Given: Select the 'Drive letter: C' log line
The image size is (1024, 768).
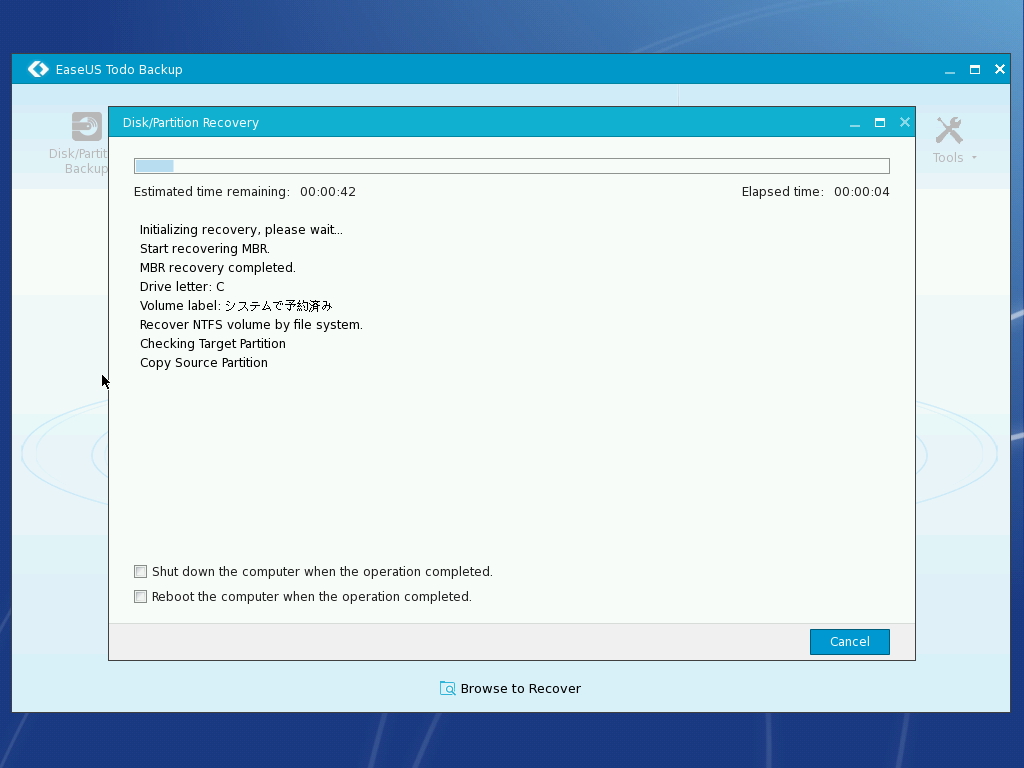Looking at the screenshot, I should (x=182, y=287).
